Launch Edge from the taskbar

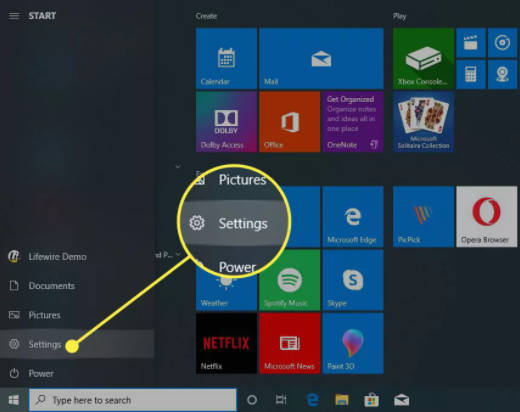(312, 400)
